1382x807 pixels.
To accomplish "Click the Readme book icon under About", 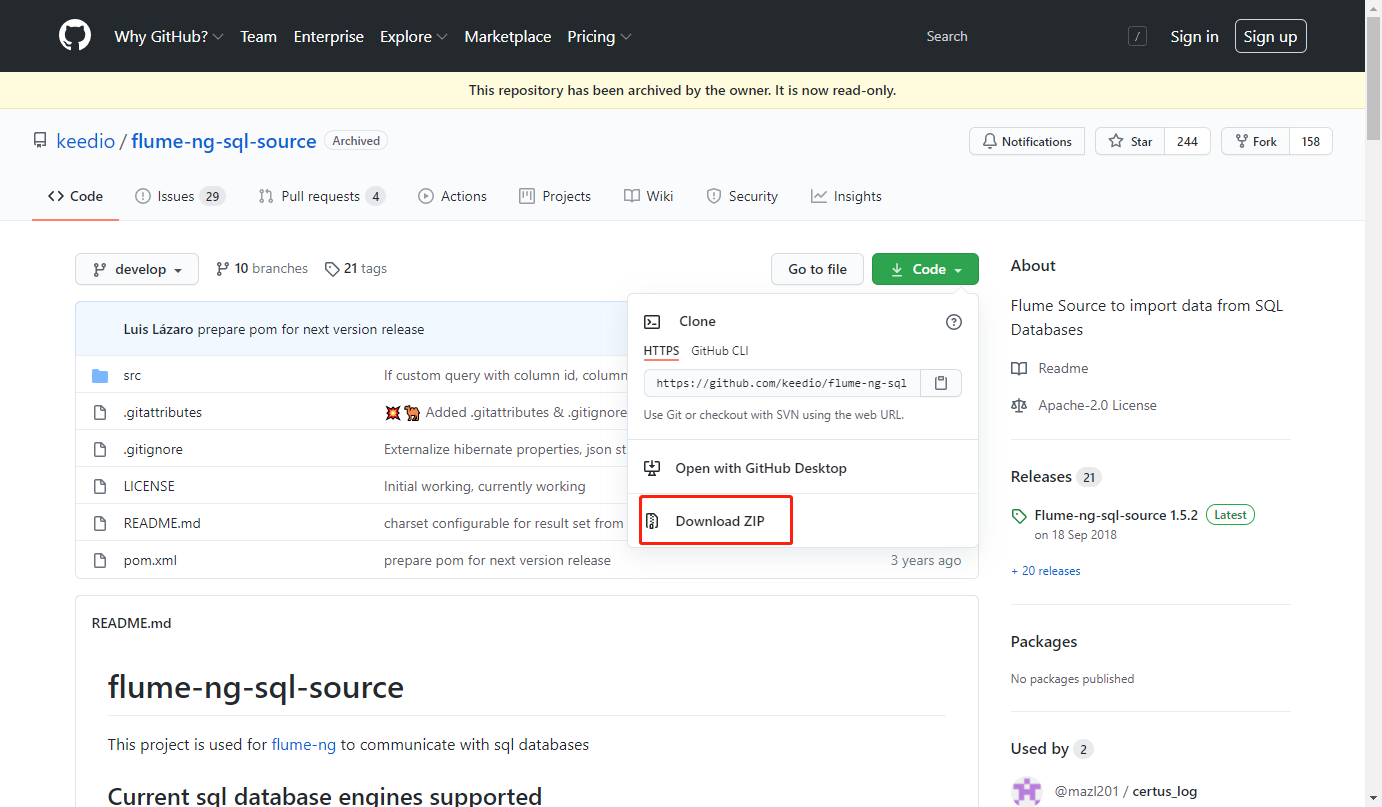I will (x=1018, y=368).
